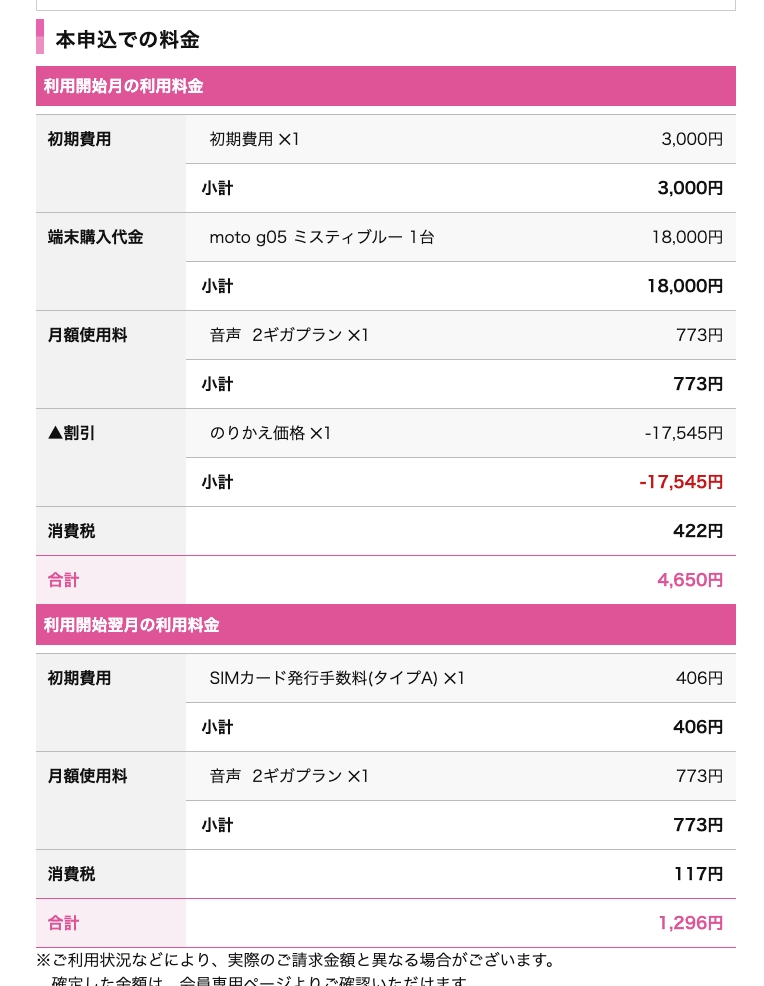The width and height of the screenshot is (764, 986).
Task: Click the 初期費用 ×1 line item
Action: [x=254, y=139]
